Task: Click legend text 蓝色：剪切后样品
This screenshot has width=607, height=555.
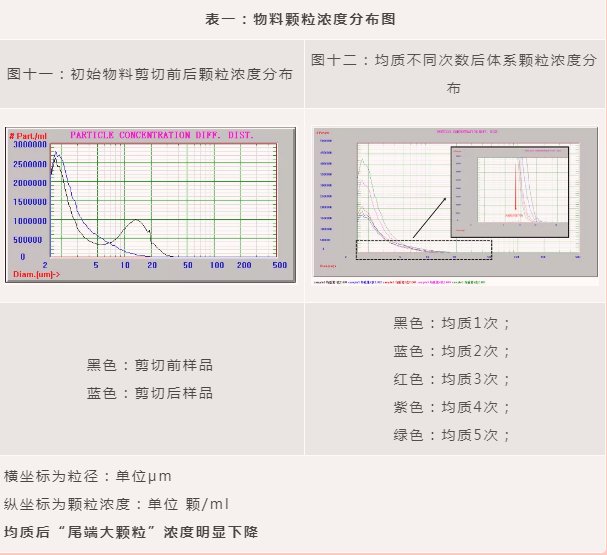Action: click(x=150, y=393)
